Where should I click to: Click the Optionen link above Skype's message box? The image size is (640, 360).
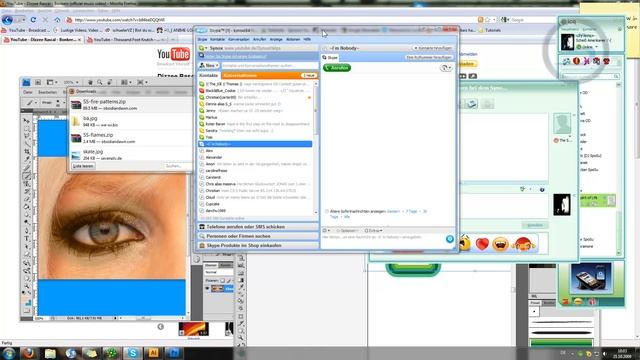(x=347, y=231)
